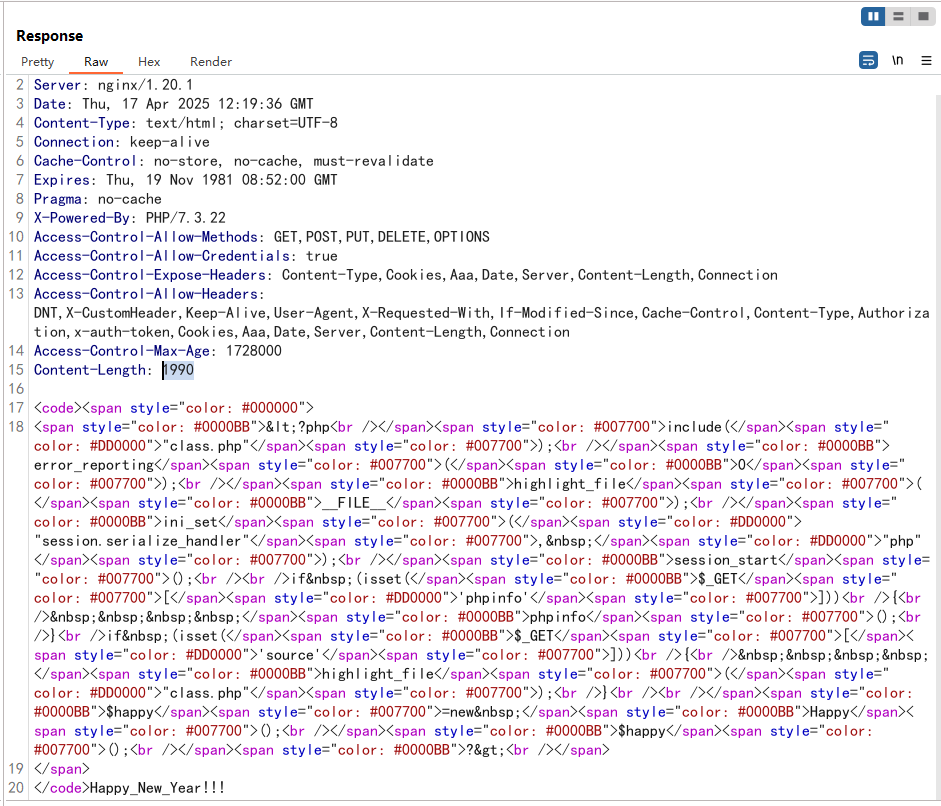Image resolution: width=941 pixels, height=806 pixels.
Task: Toggle line wrap in response viewer
Action: (x=869, y=61)
